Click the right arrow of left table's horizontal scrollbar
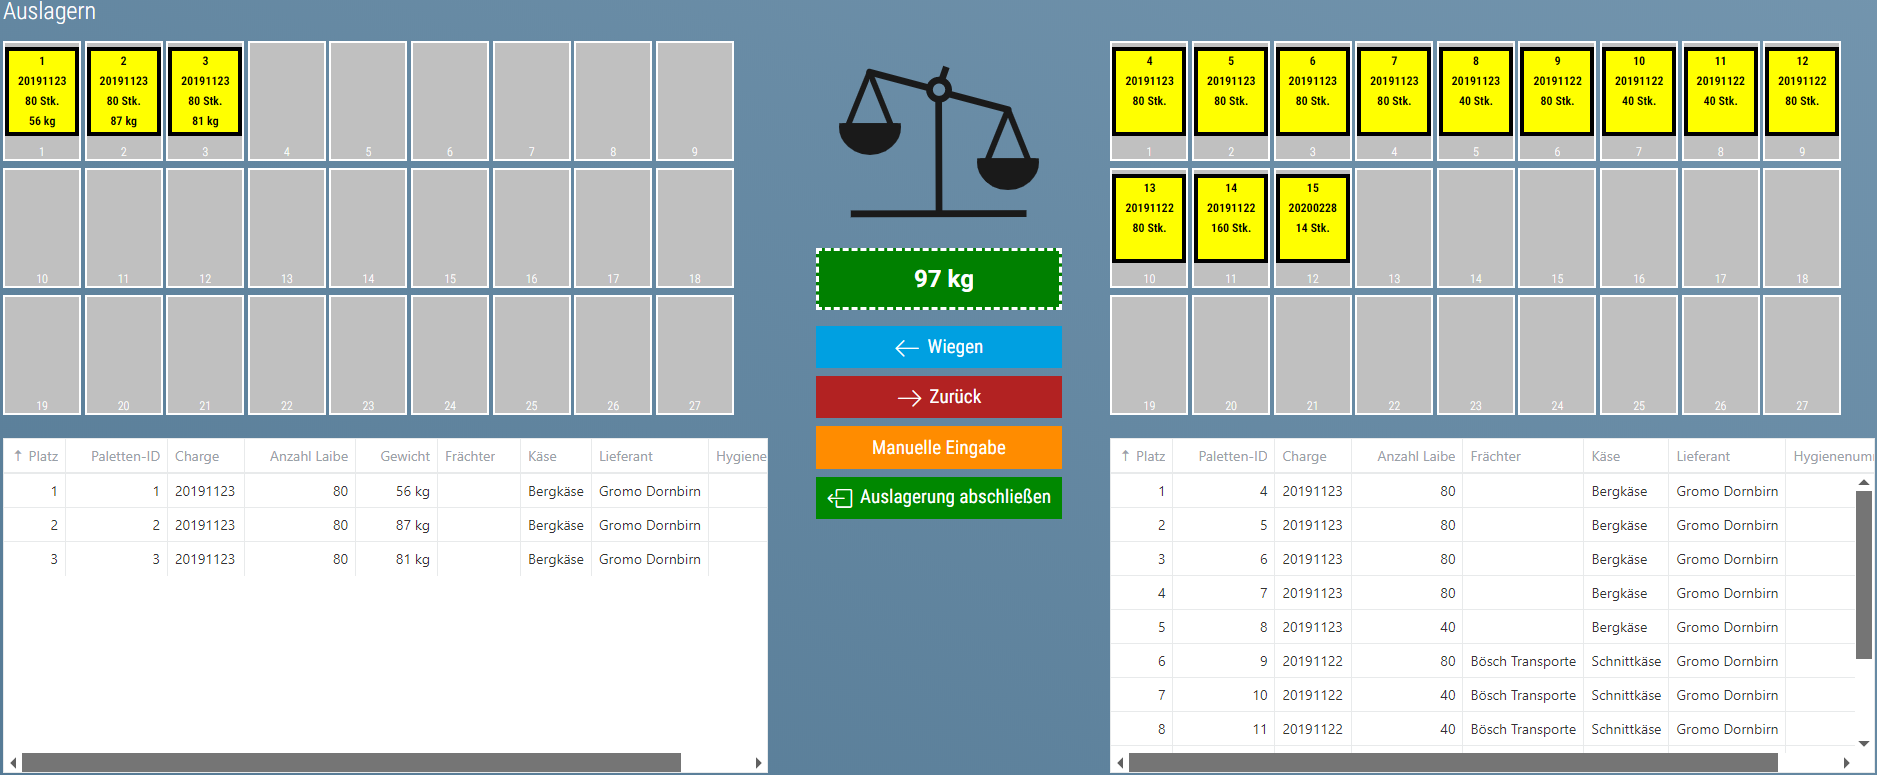 pos(758,763)
